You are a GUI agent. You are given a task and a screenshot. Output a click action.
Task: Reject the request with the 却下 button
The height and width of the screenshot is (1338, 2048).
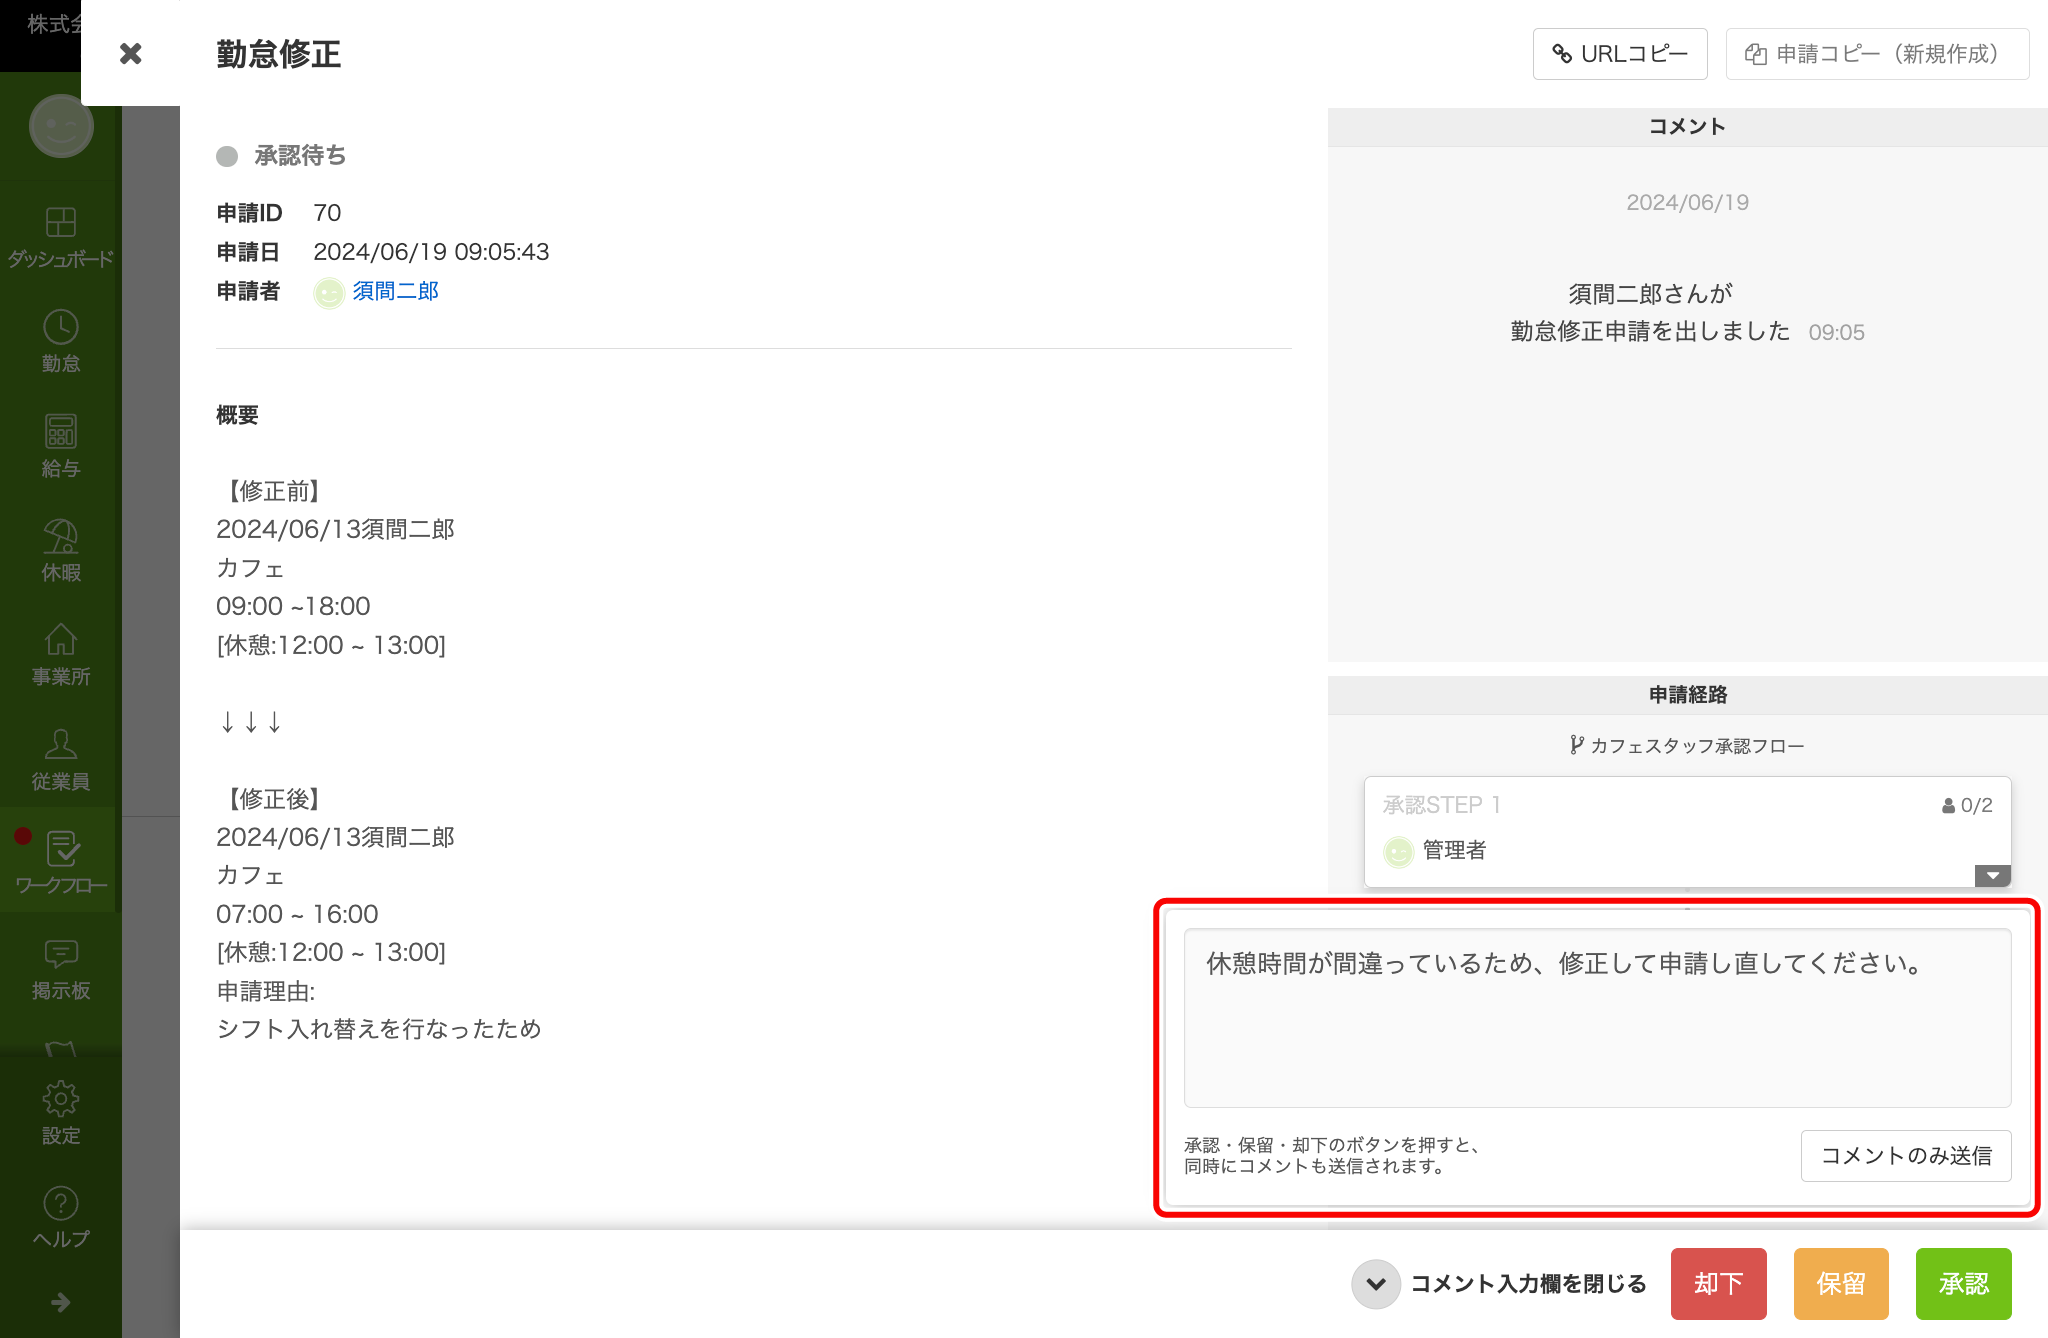tap(1717, 1283)
